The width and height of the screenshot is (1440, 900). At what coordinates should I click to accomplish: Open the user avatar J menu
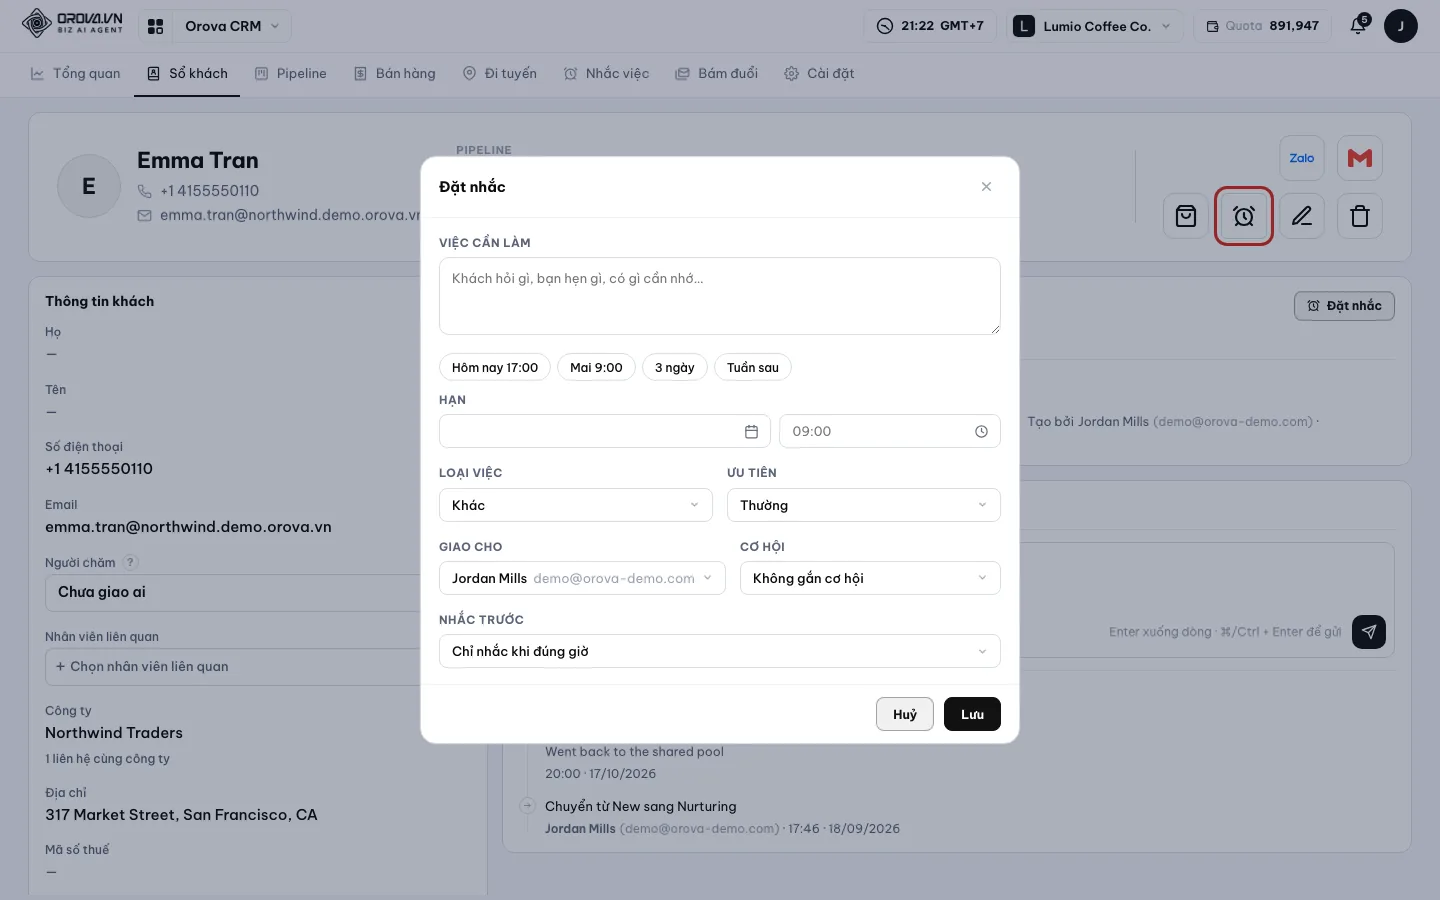(x=1400, y=26)
